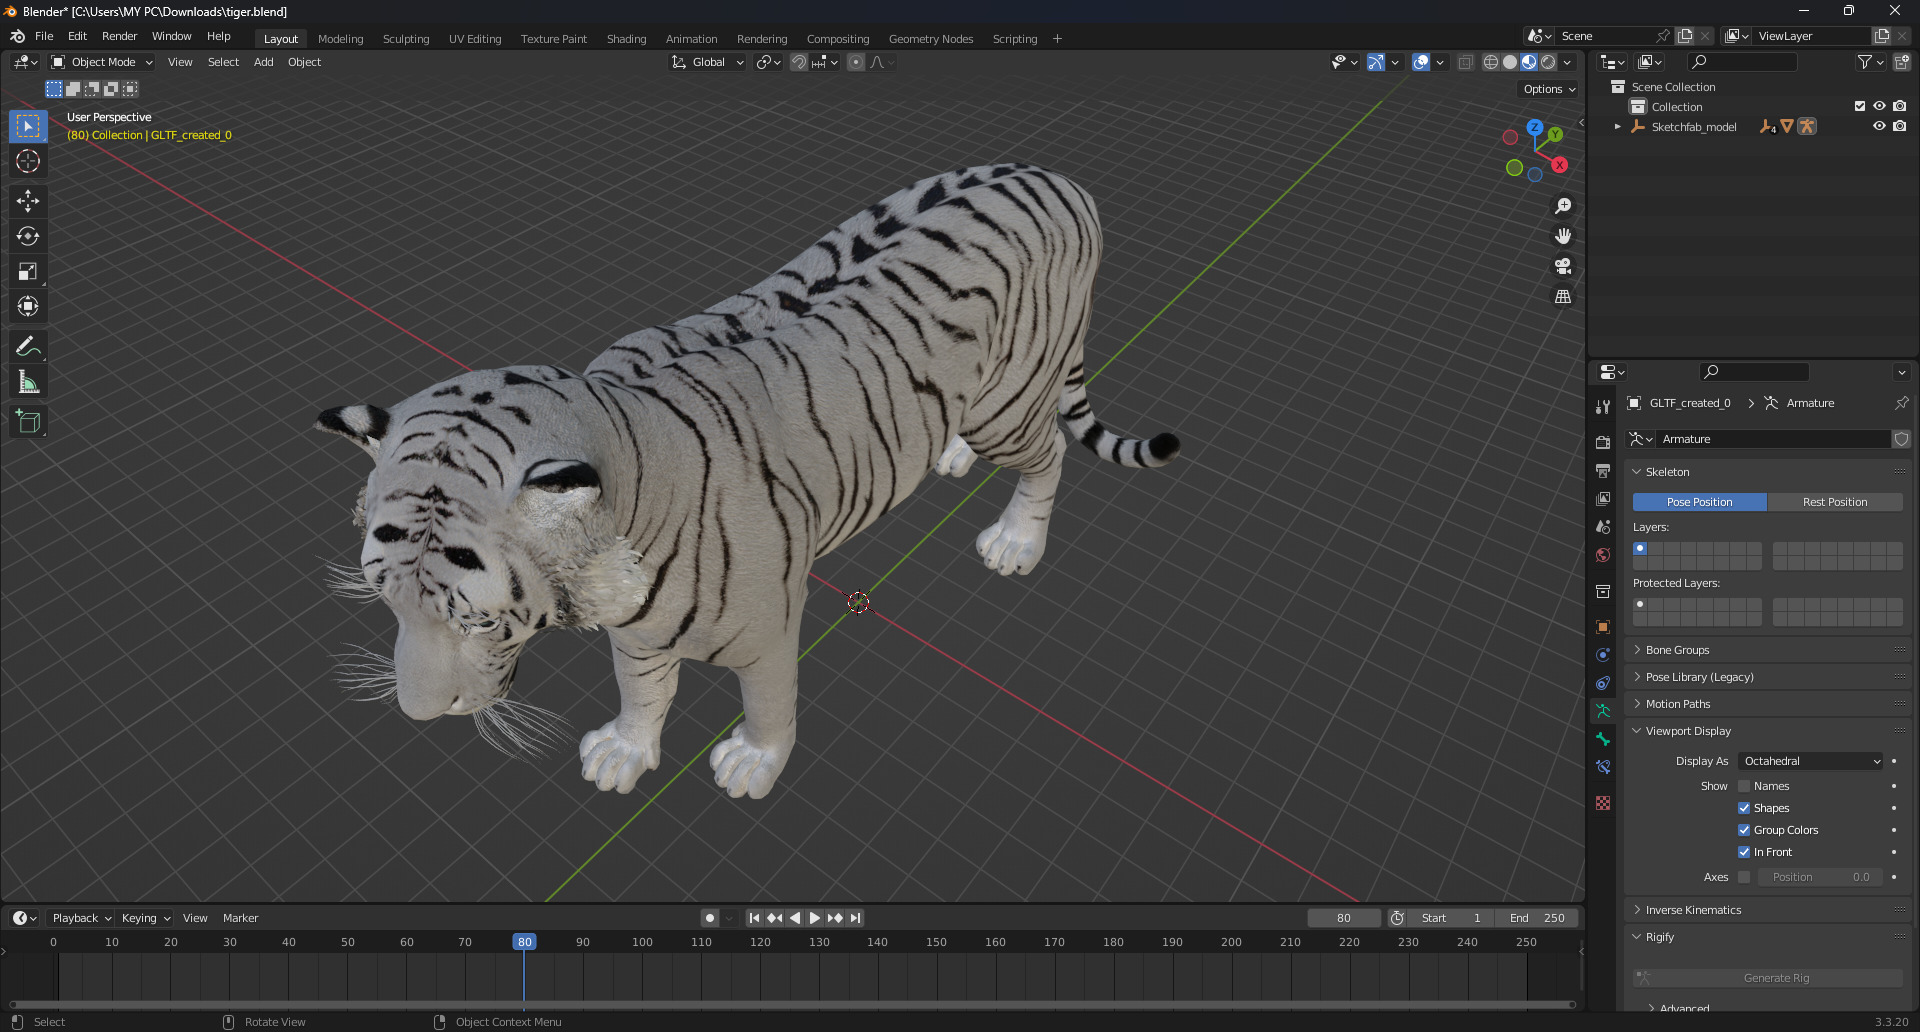Switch to the Animation workspace tab
This screenshot has height=1032, width=1920.
tap(691, 39)
